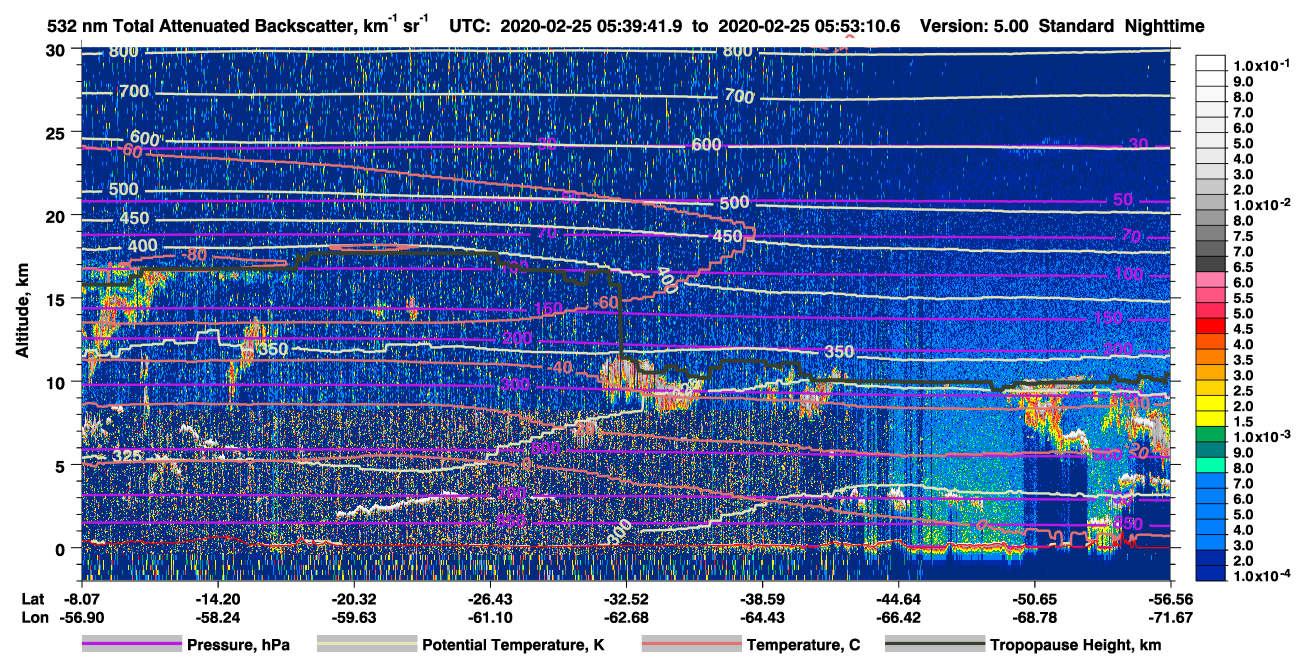1300x667 pixels.
Task: Click latitude value -32.52
Action: 626,599
